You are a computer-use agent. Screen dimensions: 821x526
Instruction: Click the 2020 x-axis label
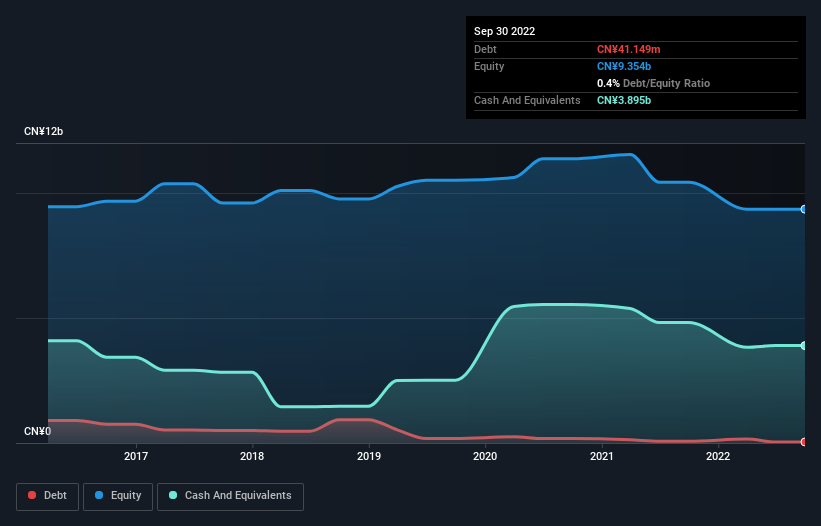[485, 456]
